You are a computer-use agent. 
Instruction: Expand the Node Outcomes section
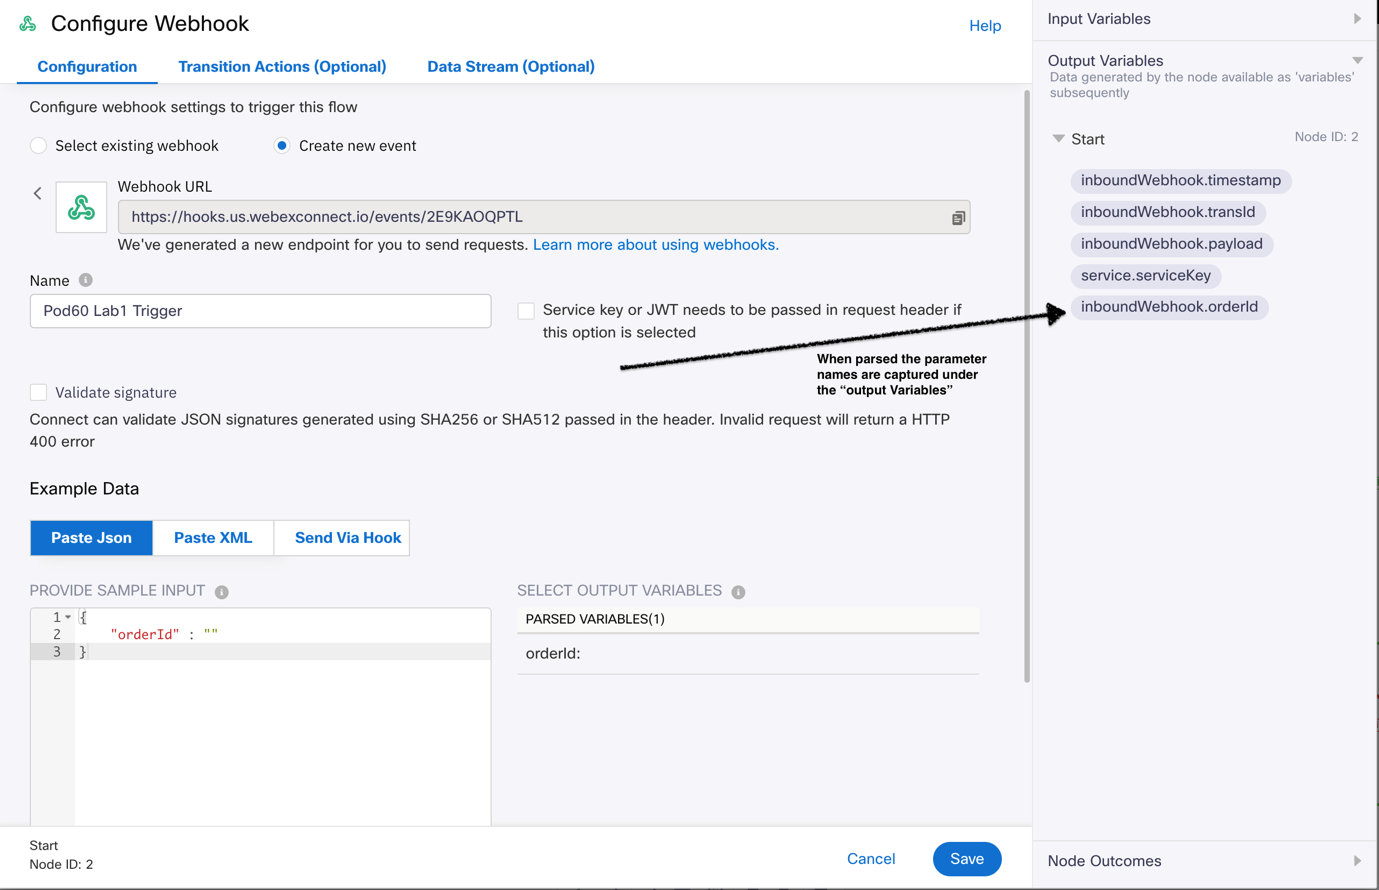pyautogui.click(x=1357, y=861)
